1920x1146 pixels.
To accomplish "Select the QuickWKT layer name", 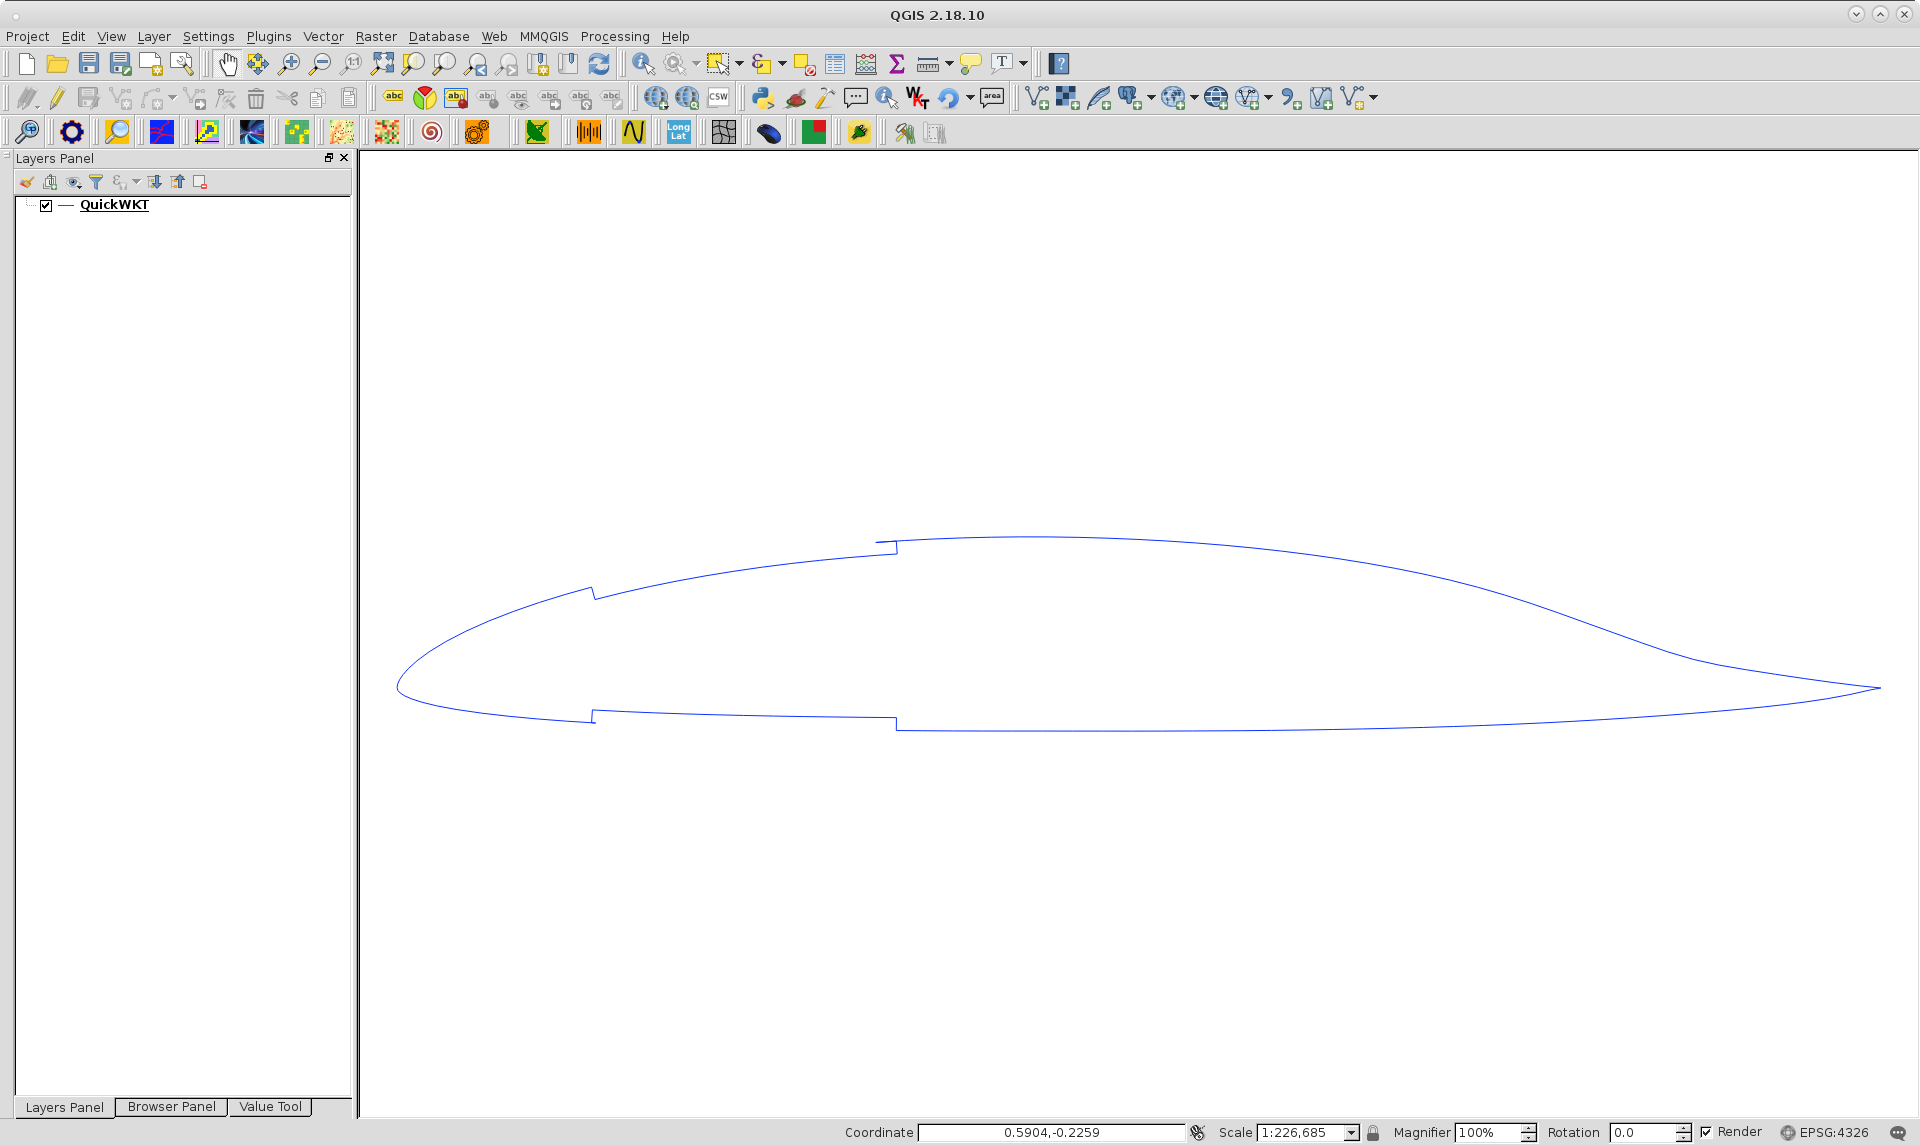I will point(114,205).
